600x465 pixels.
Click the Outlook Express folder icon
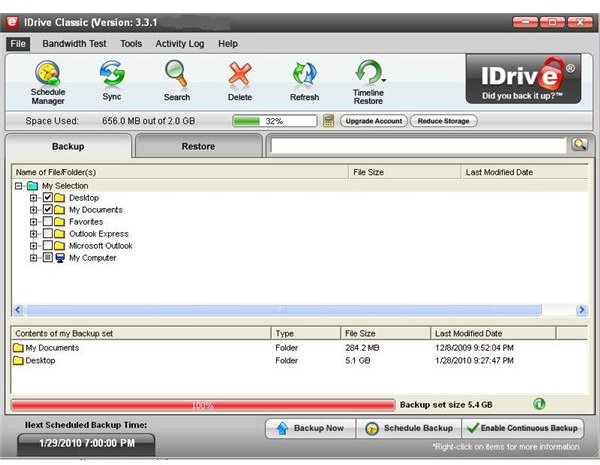pos(59,234)
